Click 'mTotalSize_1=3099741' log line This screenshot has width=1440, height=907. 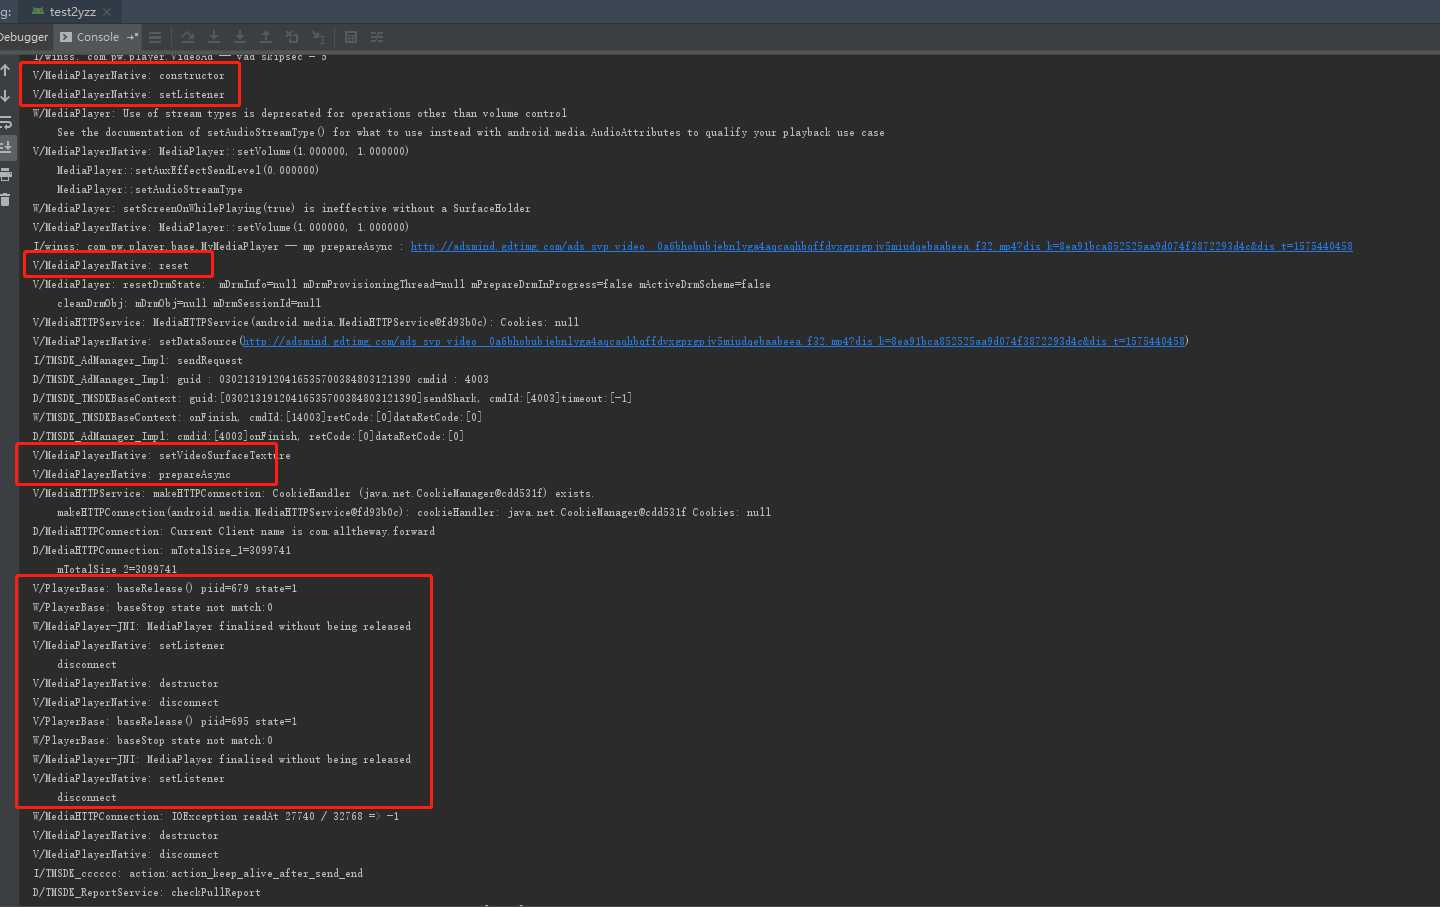pos(161,550)
